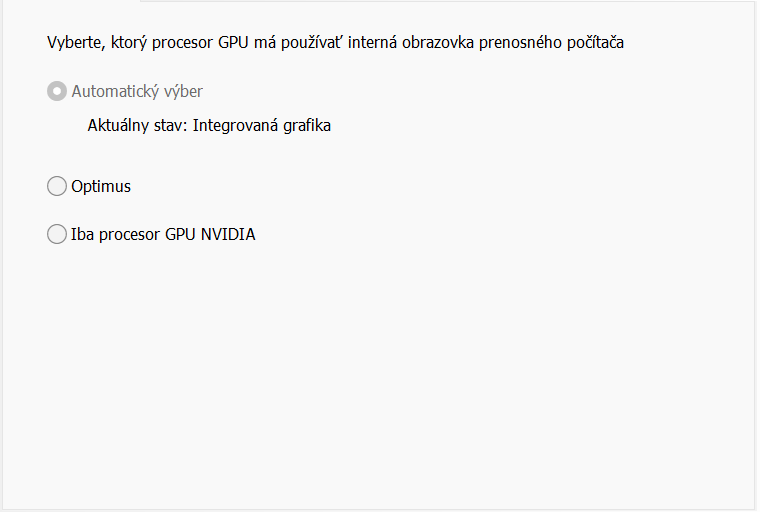The image size is (760, 512).
Task: Click the Integrovaná grafika status value
Action: [262, 126]
